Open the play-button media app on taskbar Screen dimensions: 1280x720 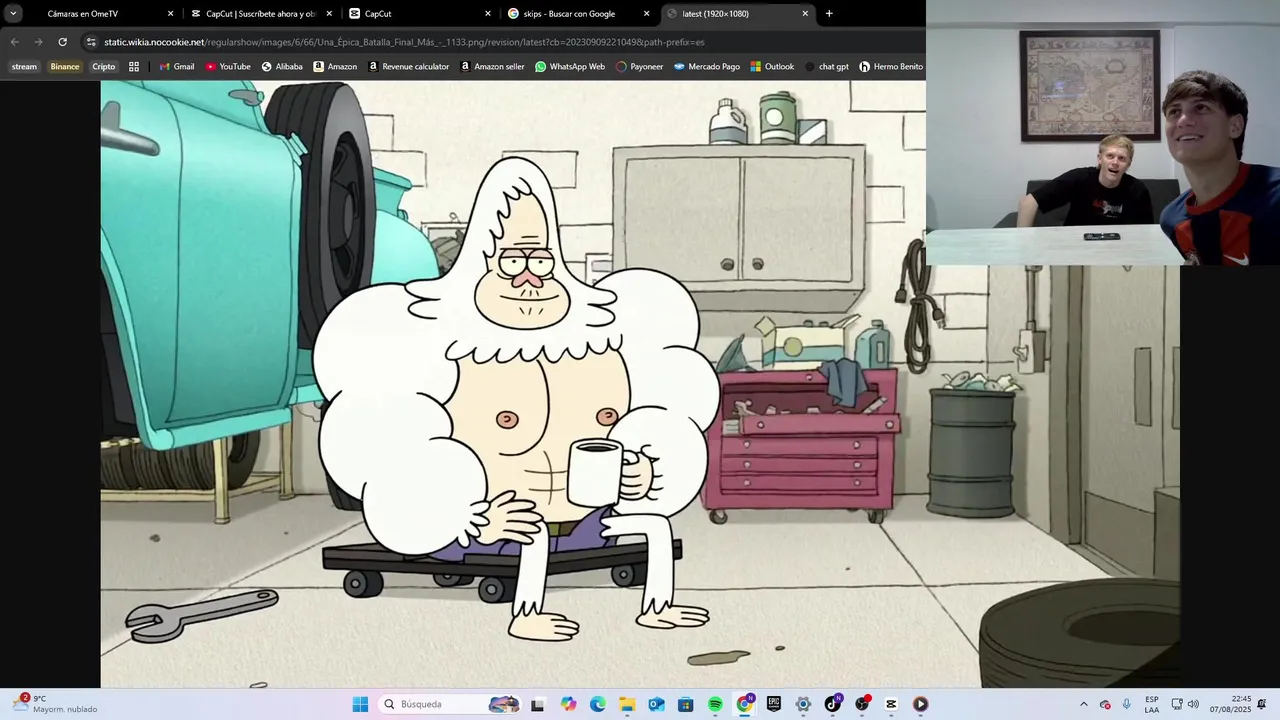click(x=920, y=704)
